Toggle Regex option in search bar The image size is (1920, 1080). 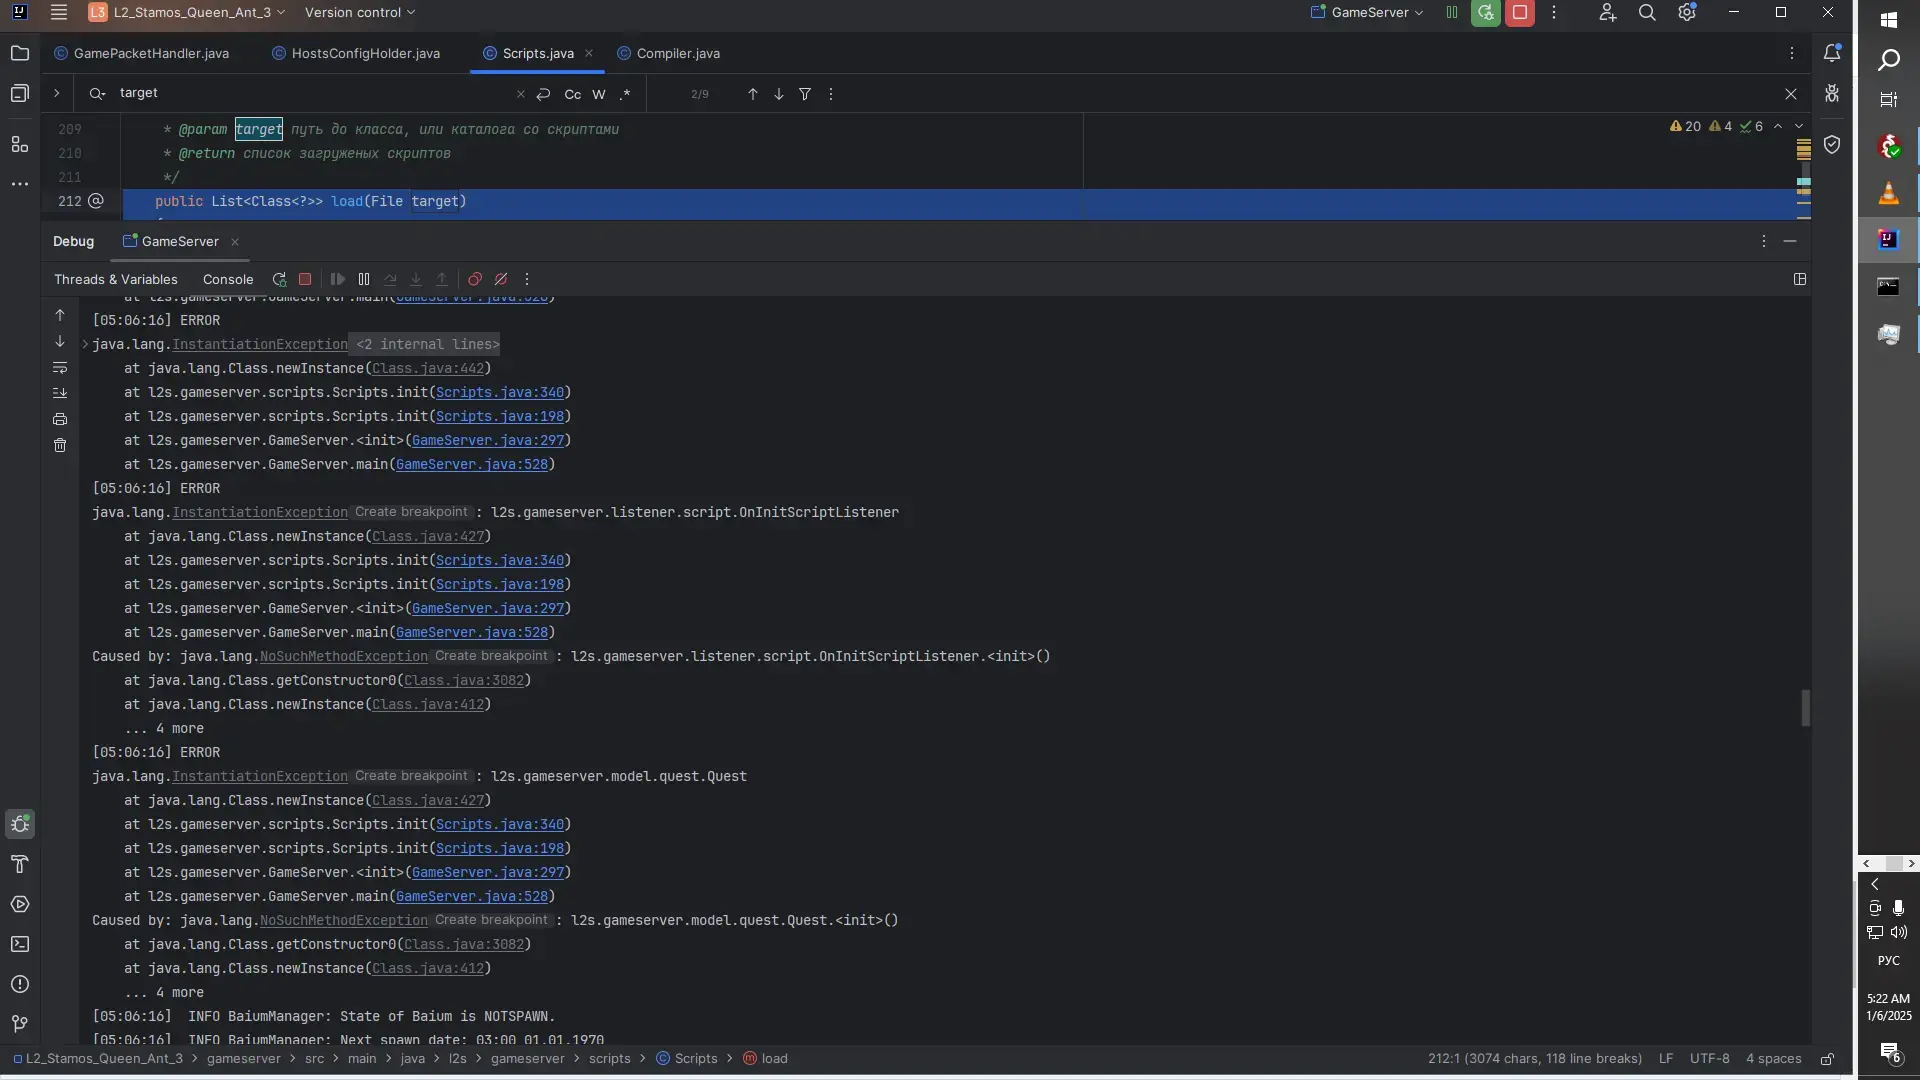point(625,94)
